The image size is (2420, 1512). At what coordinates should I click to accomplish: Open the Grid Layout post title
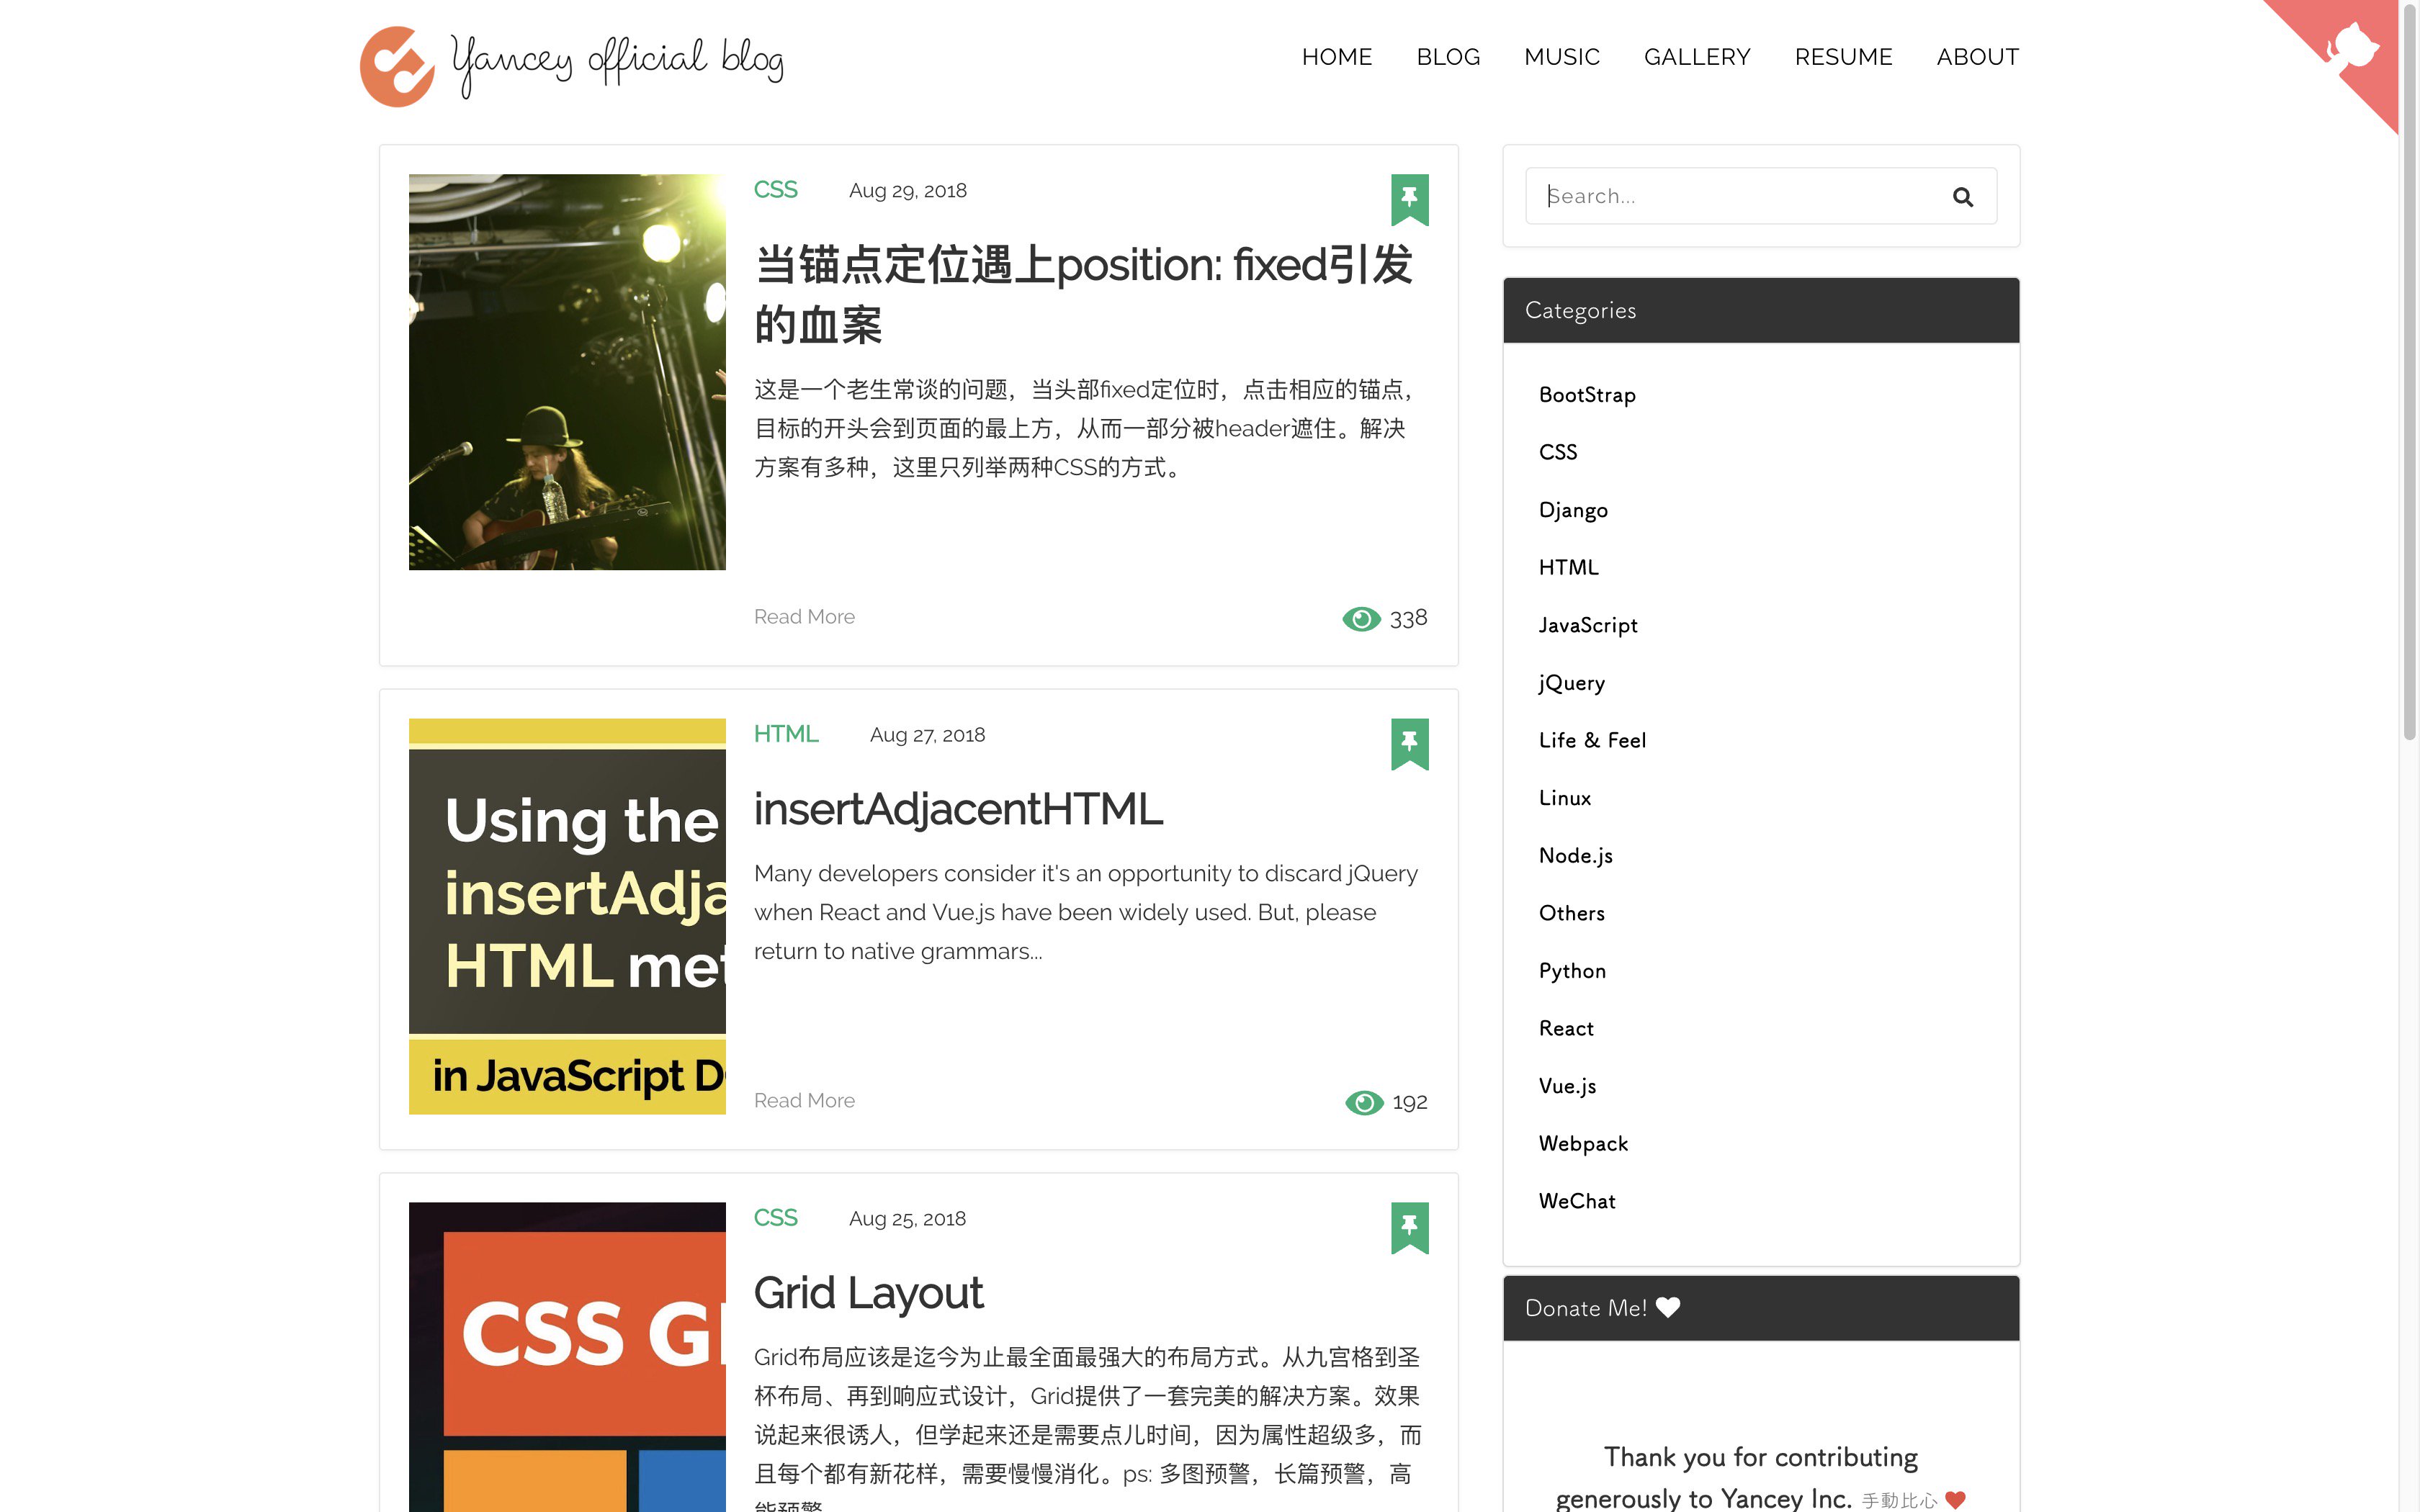coord(868,1293)
